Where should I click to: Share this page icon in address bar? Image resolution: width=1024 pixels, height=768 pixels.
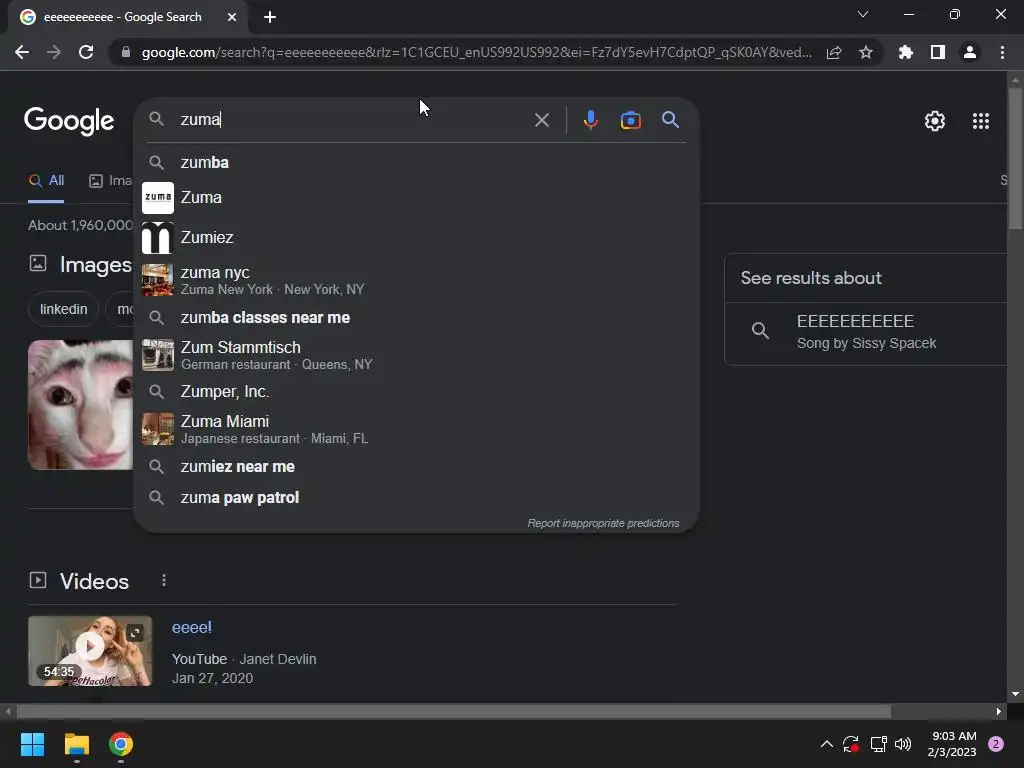[834, 53]
